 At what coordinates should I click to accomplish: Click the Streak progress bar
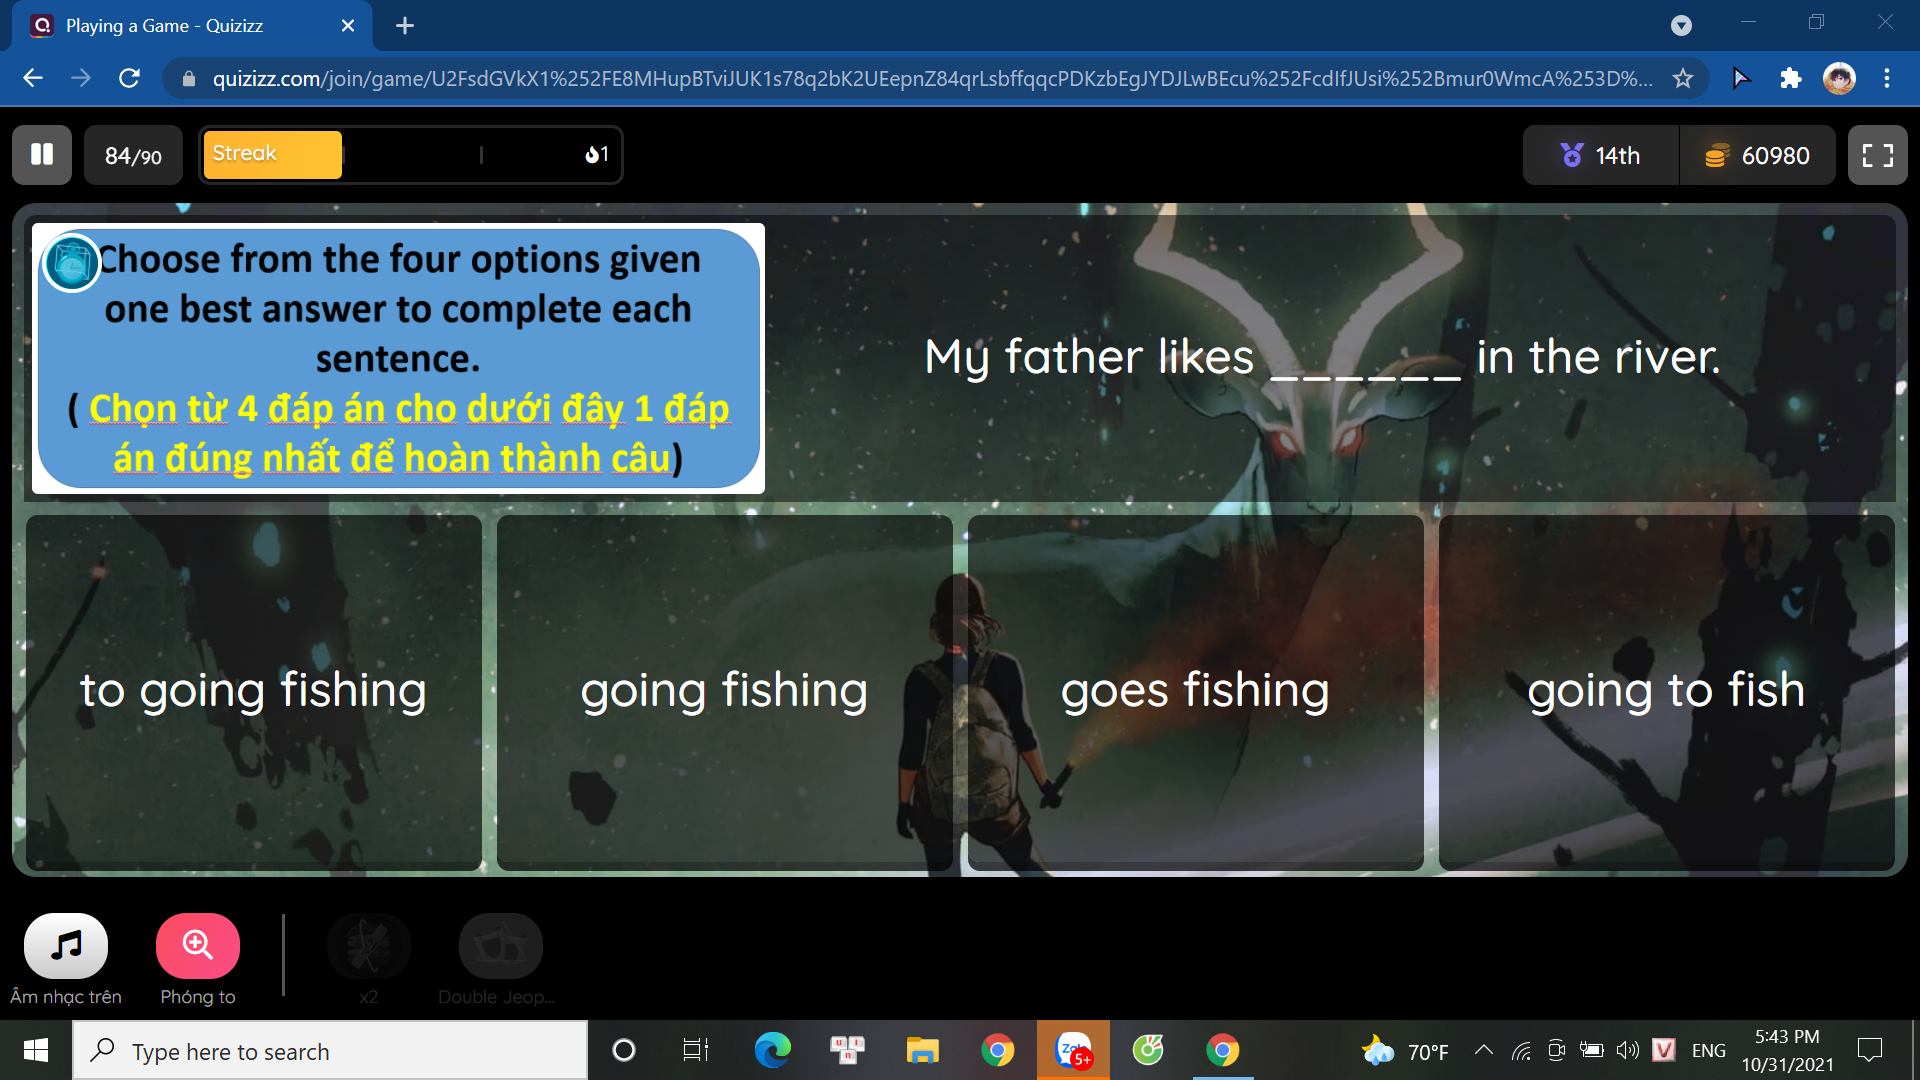(x=410, y=155)
